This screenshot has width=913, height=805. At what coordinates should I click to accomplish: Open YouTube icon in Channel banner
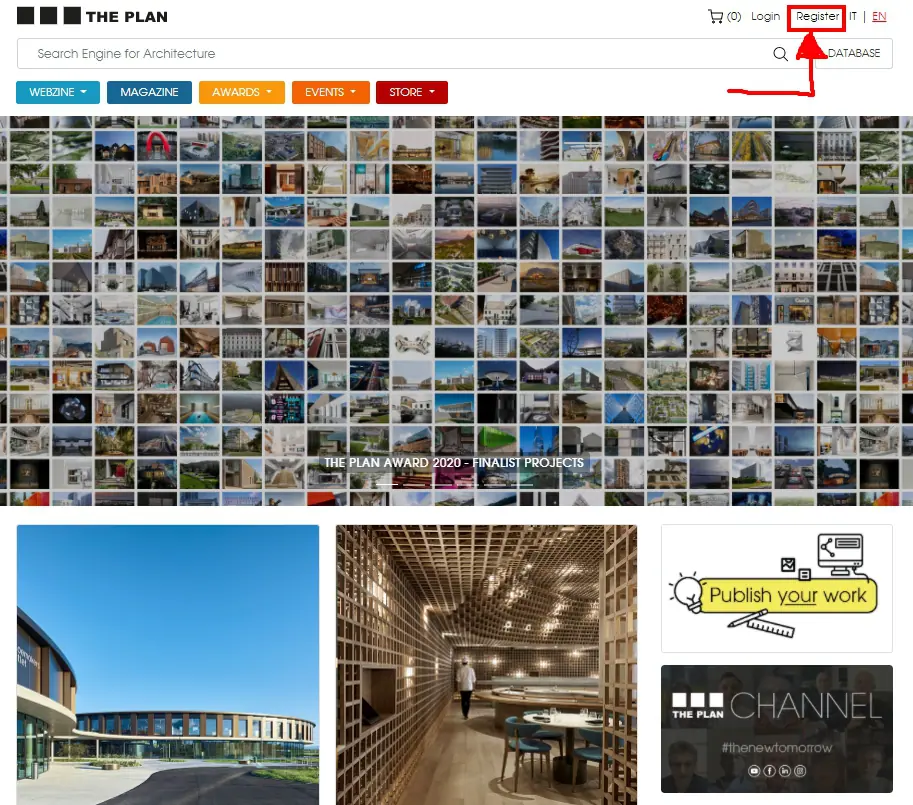[754, 771]
